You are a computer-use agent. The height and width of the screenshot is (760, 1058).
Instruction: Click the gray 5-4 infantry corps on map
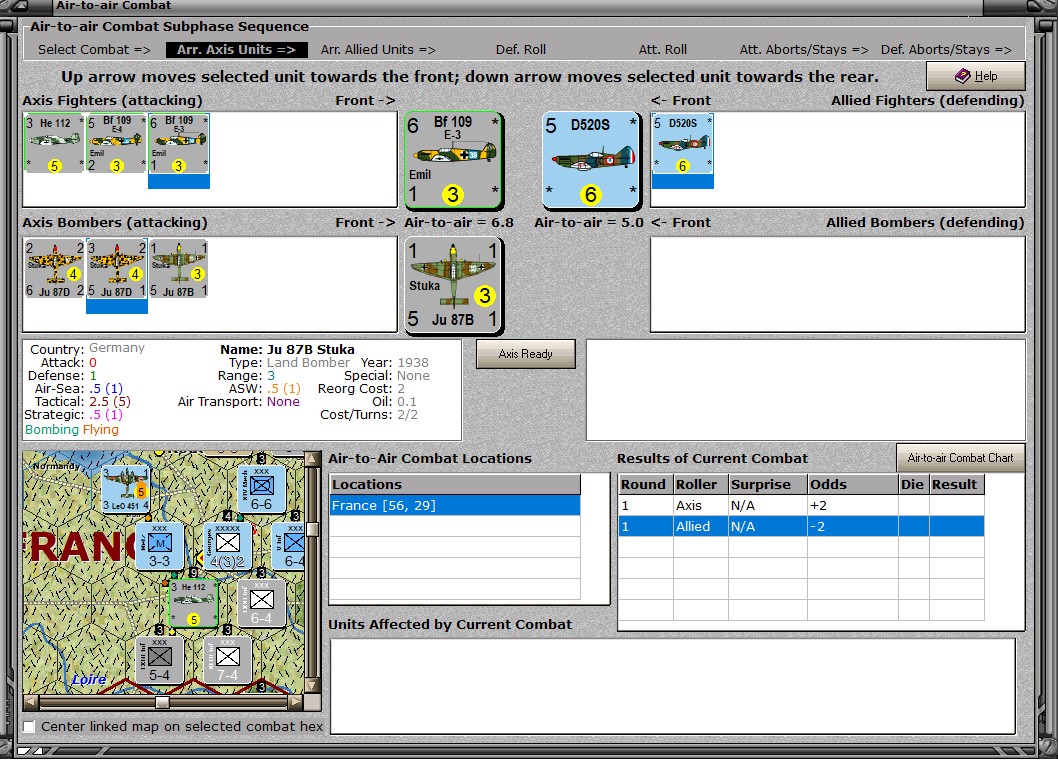pos(159,659)
